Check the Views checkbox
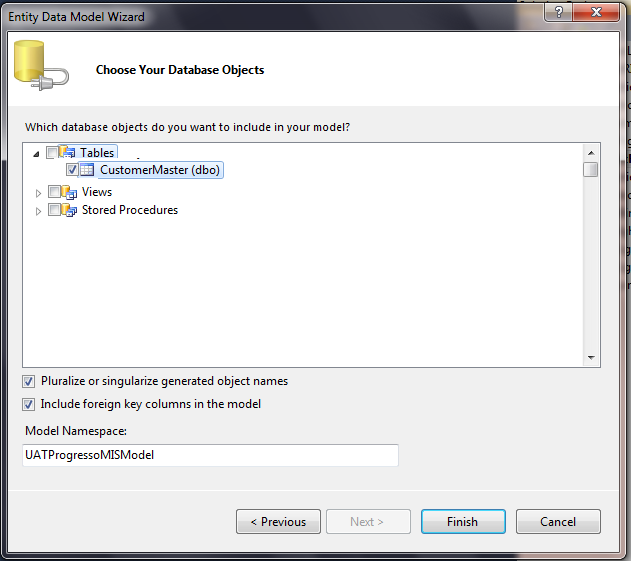This screenshot has width=631, height=561. (54, 192)
